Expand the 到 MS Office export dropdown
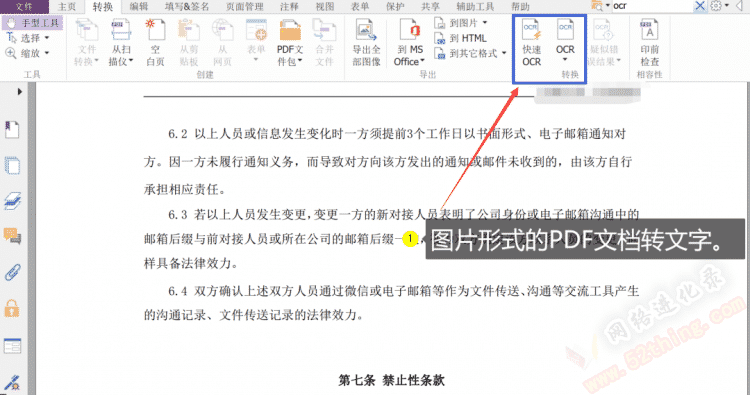Screen dimensions: 750x395 point(422,61)
